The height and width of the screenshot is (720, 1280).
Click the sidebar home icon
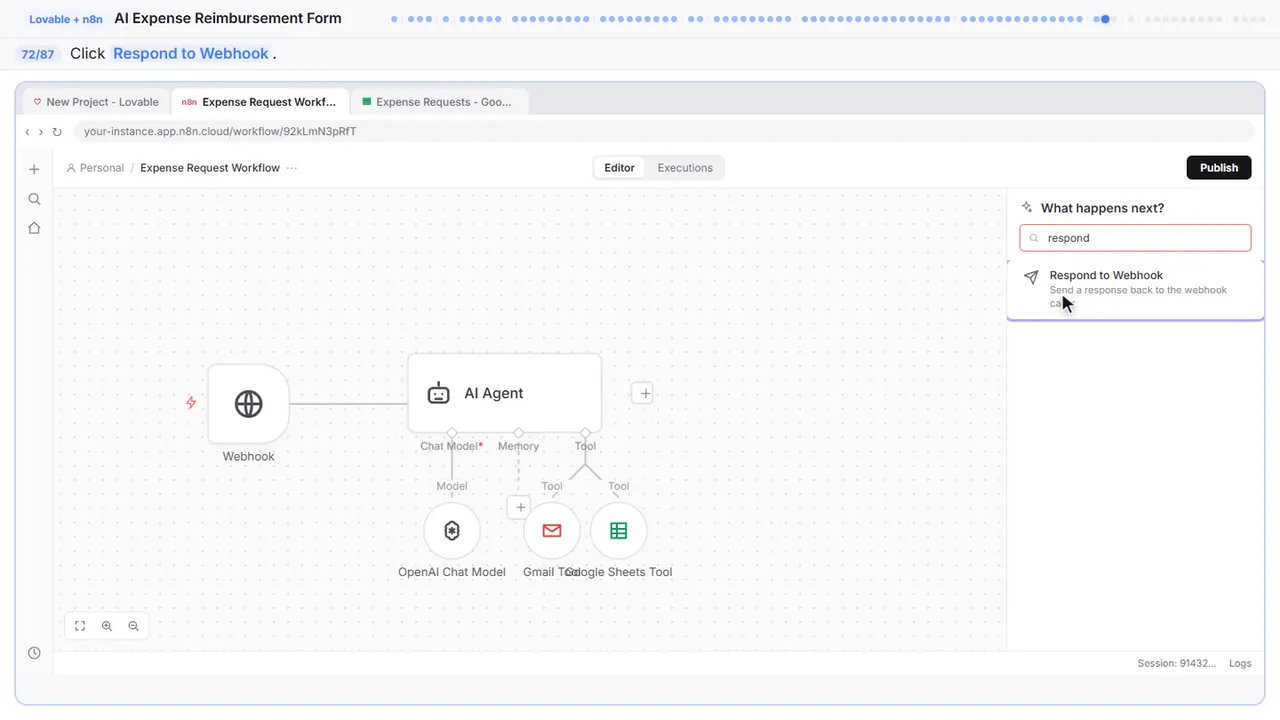34,228
